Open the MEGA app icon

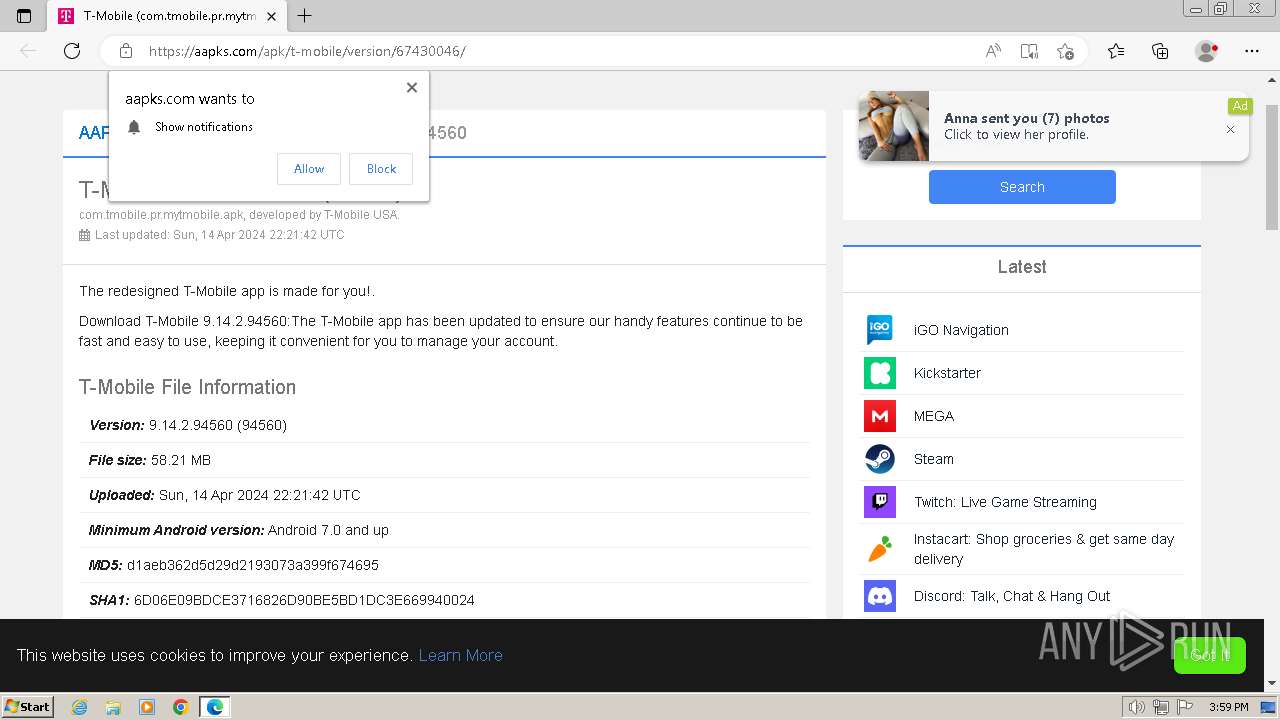(880, 416)
